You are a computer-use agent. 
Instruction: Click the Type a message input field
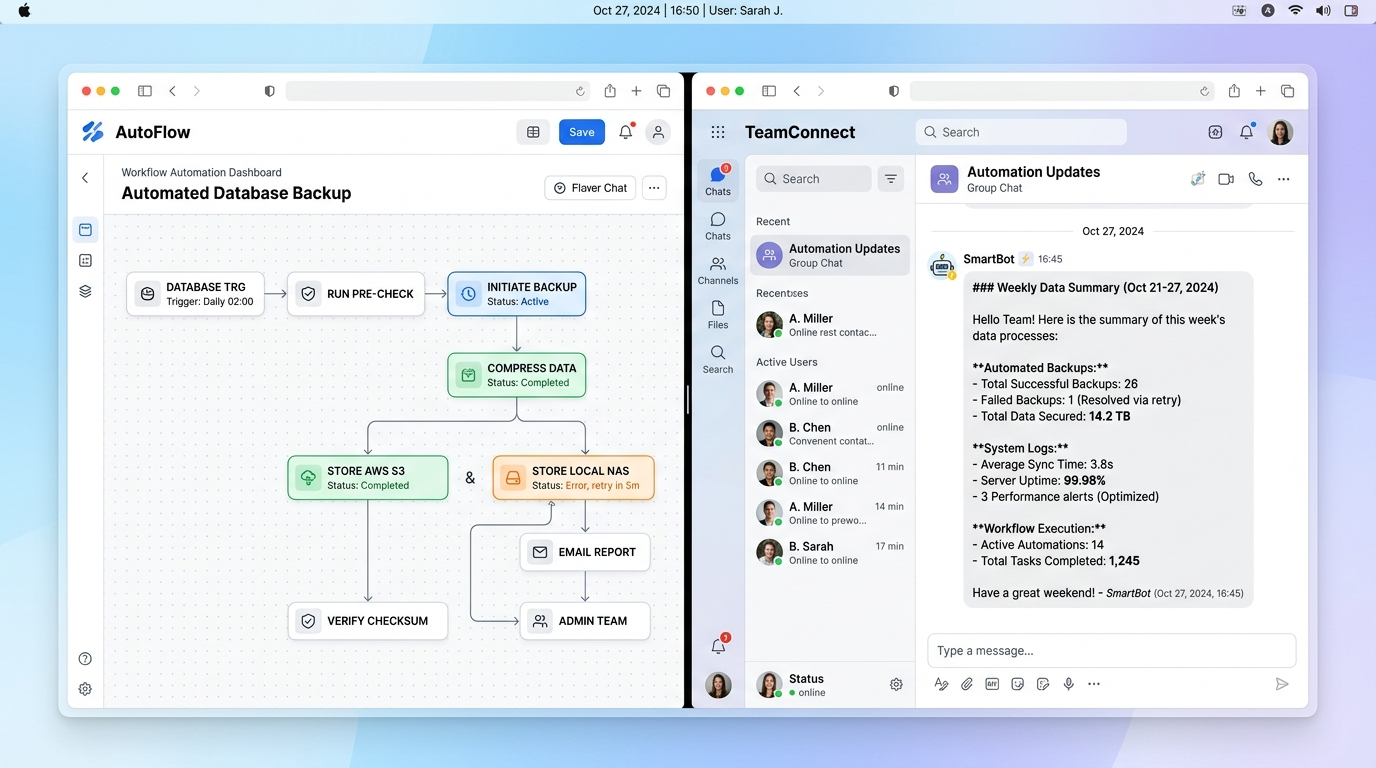coord(1112,650)
